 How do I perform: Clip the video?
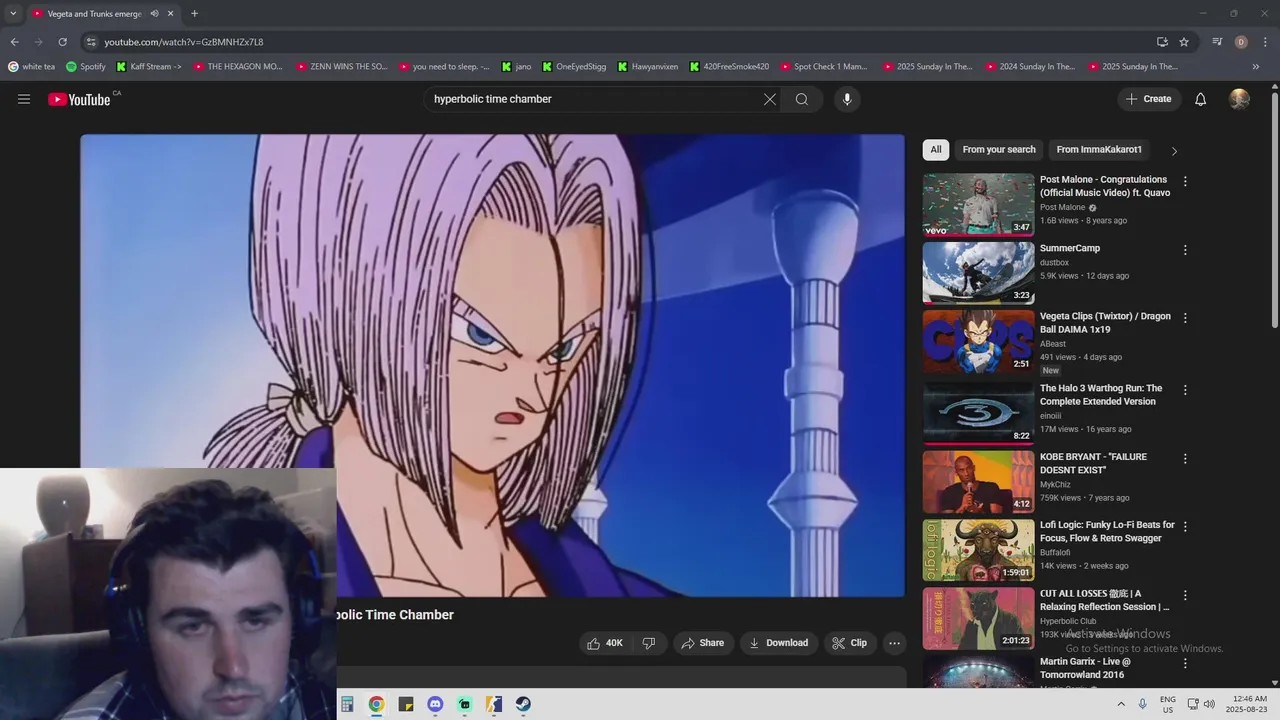point(850,643)
